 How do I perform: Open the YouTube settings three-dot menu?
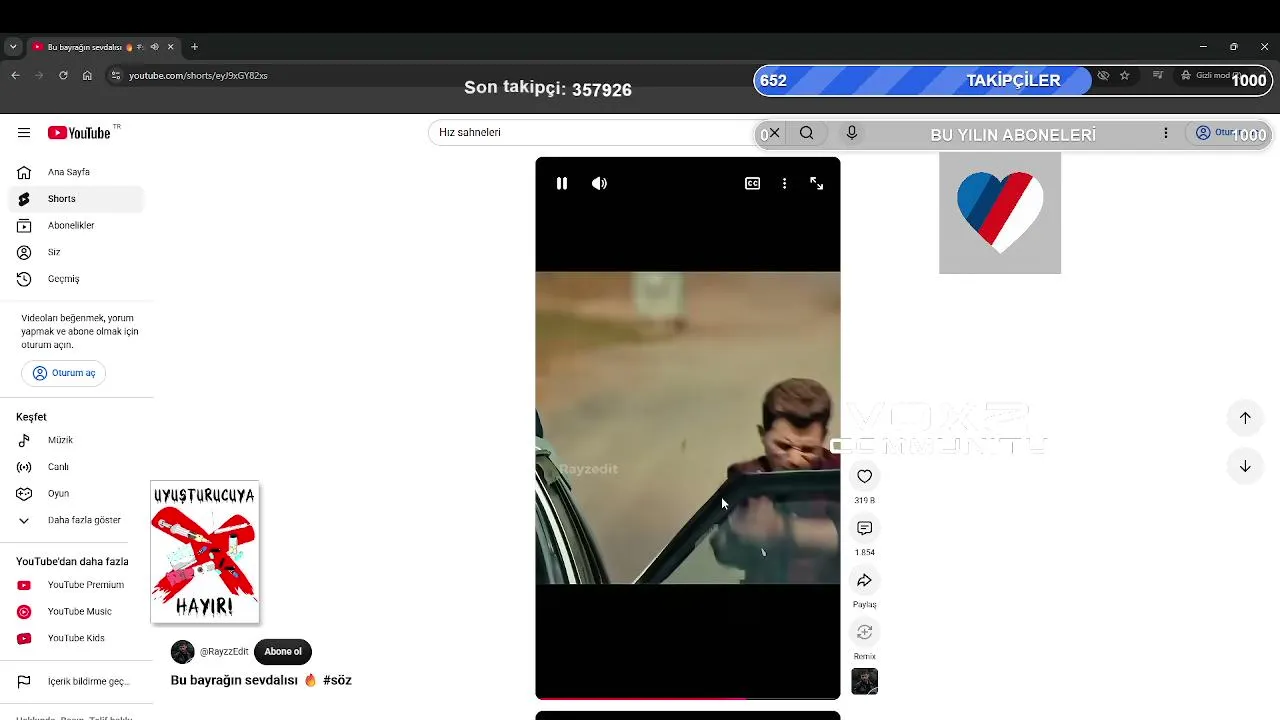point(1165,133)
